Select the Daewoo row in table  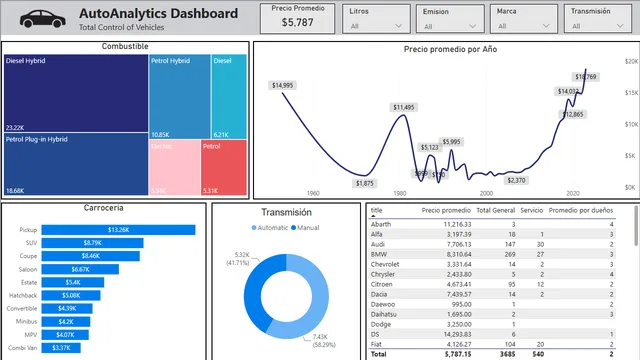pyautogui.click(x=492, y=304)
